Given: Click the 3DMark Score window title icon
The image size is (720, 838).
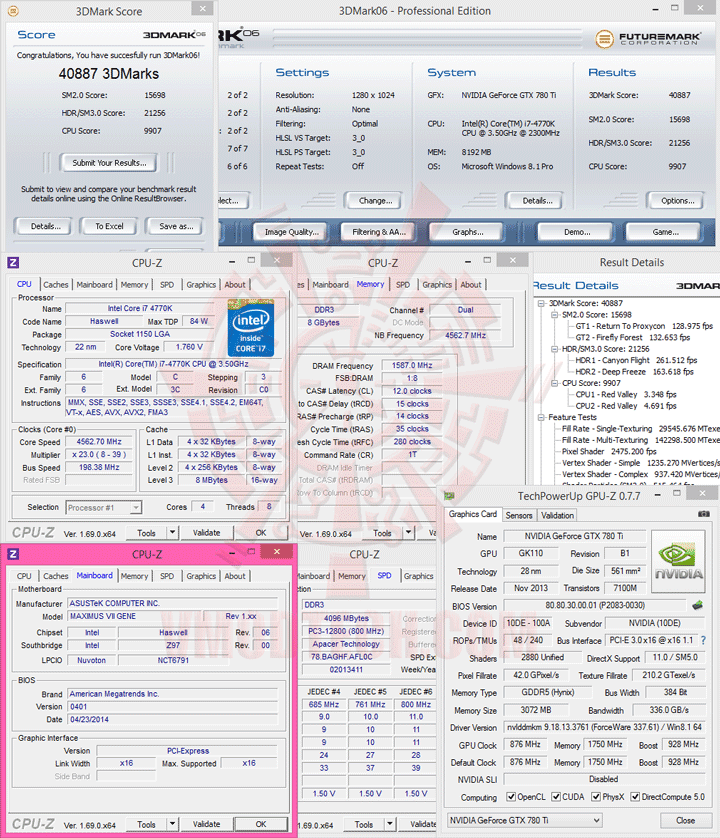Looking at the screenshot, I should click(13, 11).
